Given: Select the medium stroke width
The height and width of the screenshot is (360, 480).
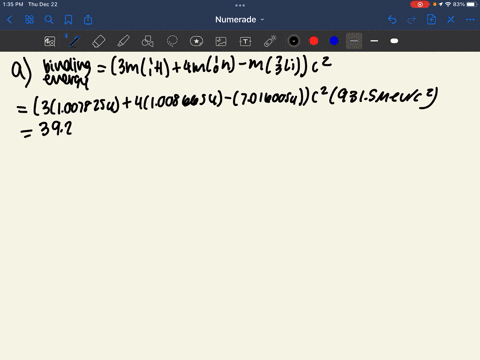Looking at the screenshot, I should pyautogui.click(x=374, y=41).
